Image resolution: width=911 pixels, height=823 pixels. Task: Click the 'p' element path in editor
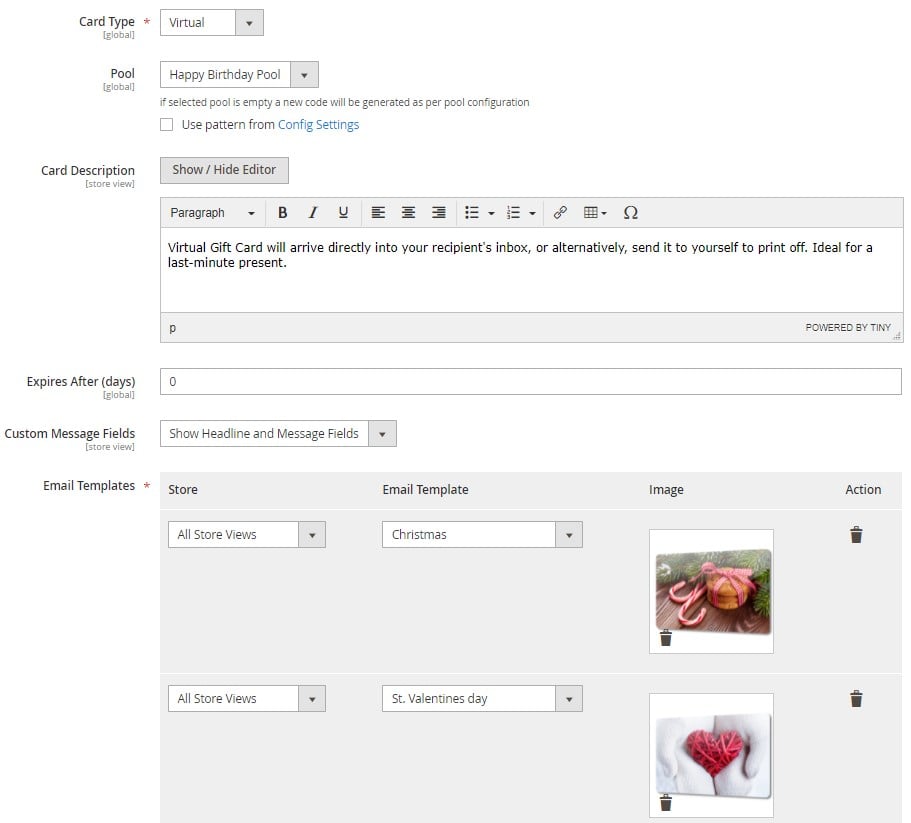(173, 328)
